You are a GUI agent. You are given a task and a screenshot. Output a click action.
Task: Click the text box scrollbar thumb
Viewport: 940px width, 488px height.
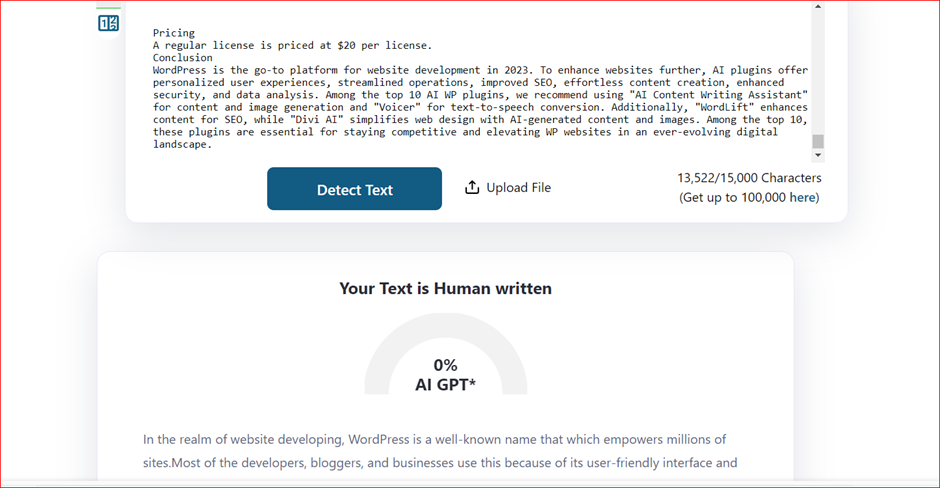tap(818, 141)
